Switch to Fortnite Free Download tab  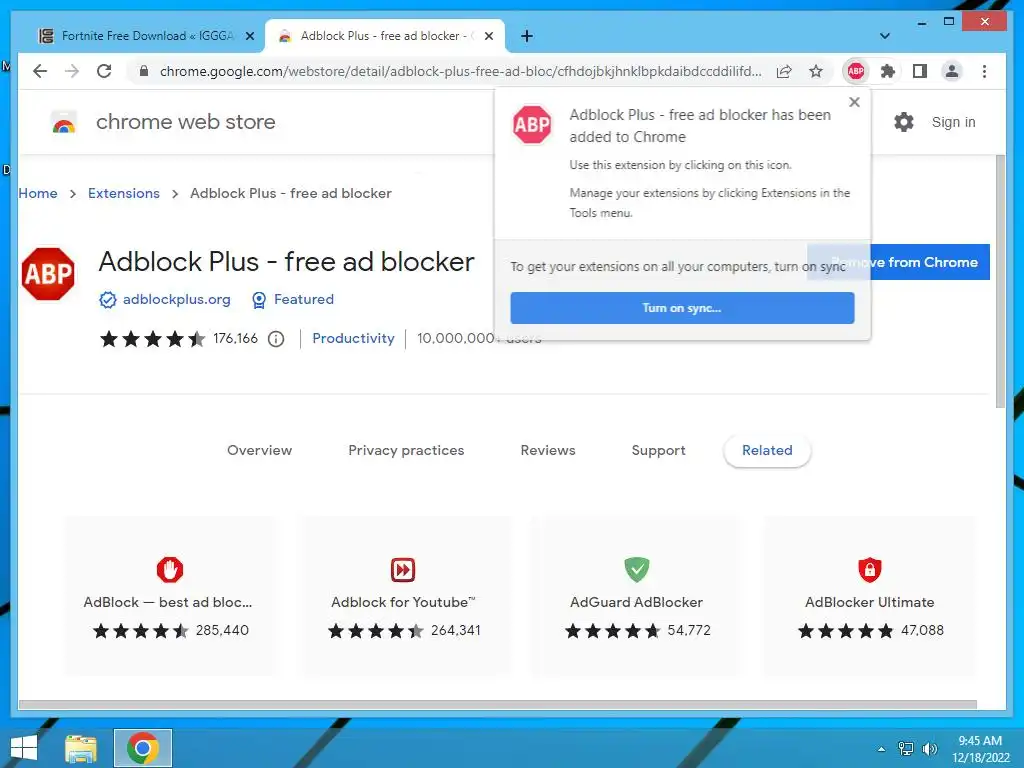pos(148,36)
